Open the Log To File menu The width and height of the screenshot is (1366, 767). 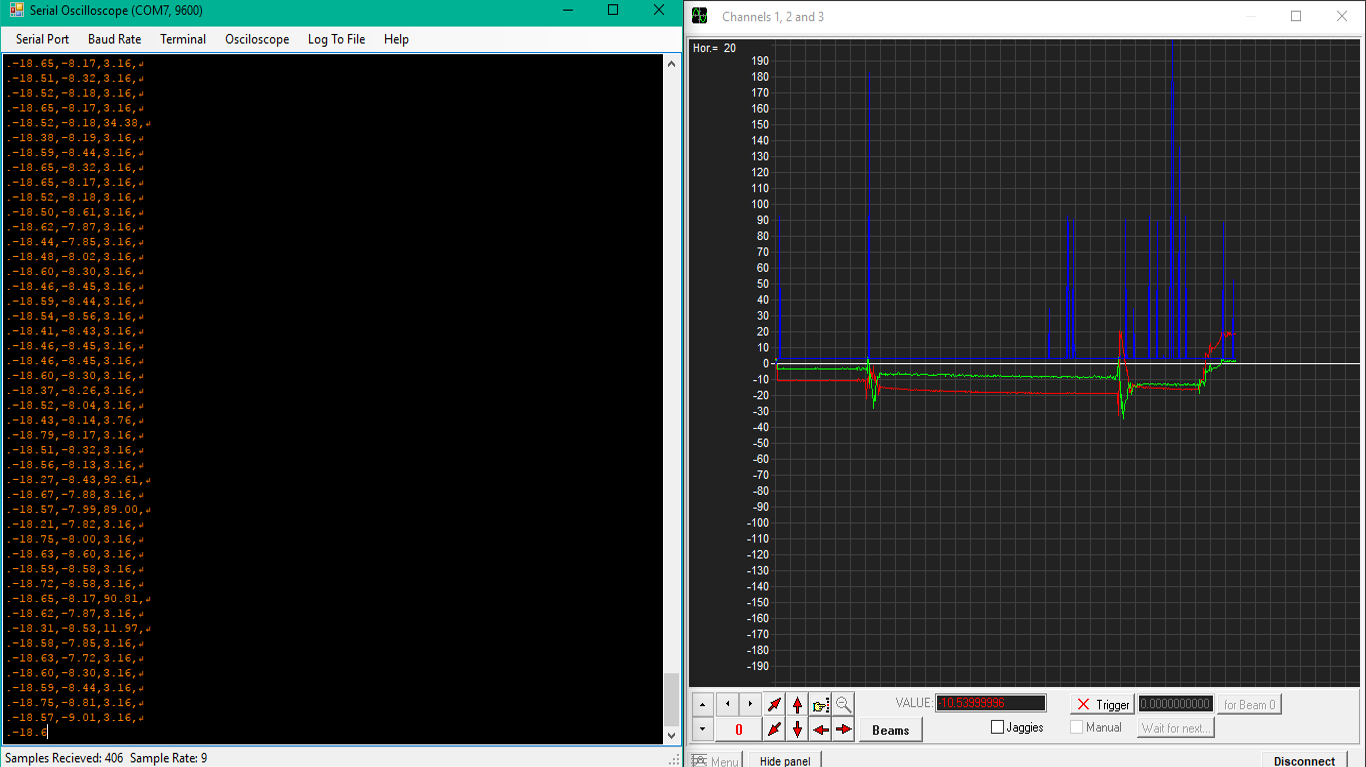click(336, 39)
